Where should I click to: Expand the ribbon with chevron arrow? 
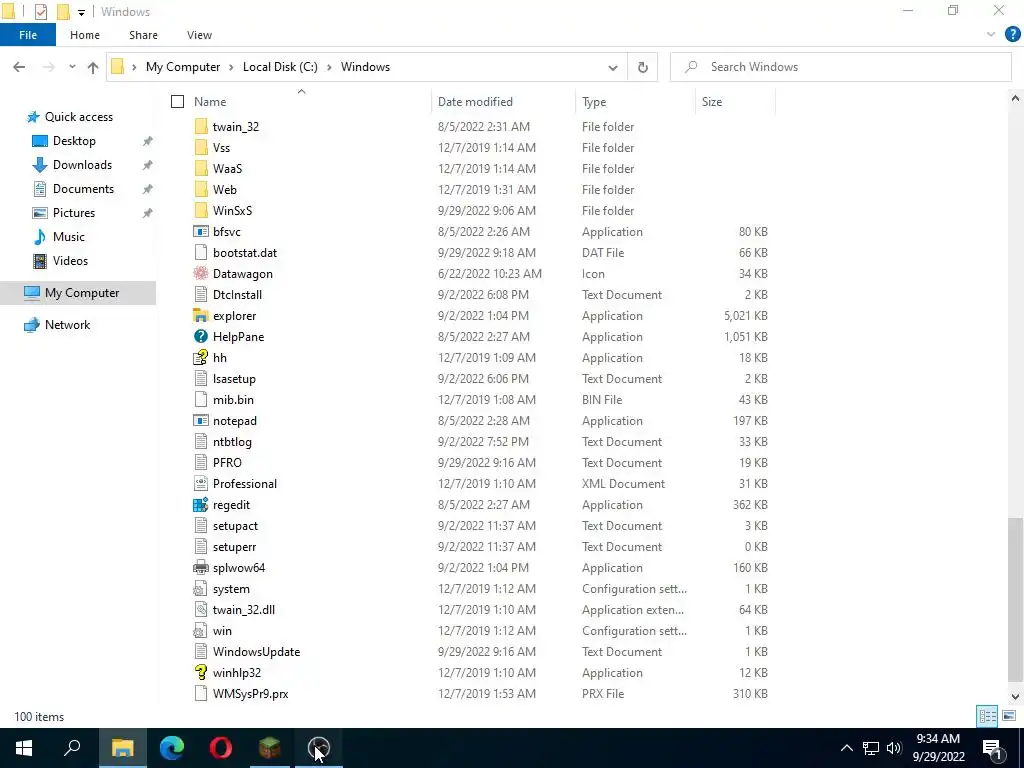click(991, 35)
